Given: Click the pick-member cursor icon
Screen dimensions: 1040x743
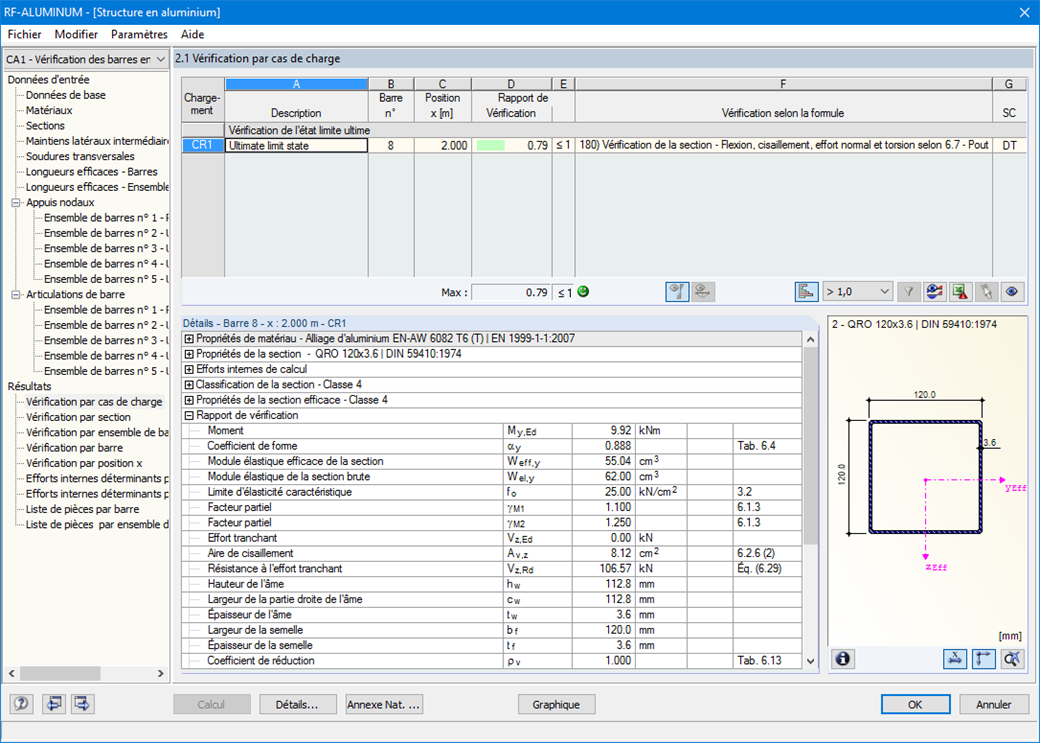Looking at the screenshot, I should tap(986, 292).
